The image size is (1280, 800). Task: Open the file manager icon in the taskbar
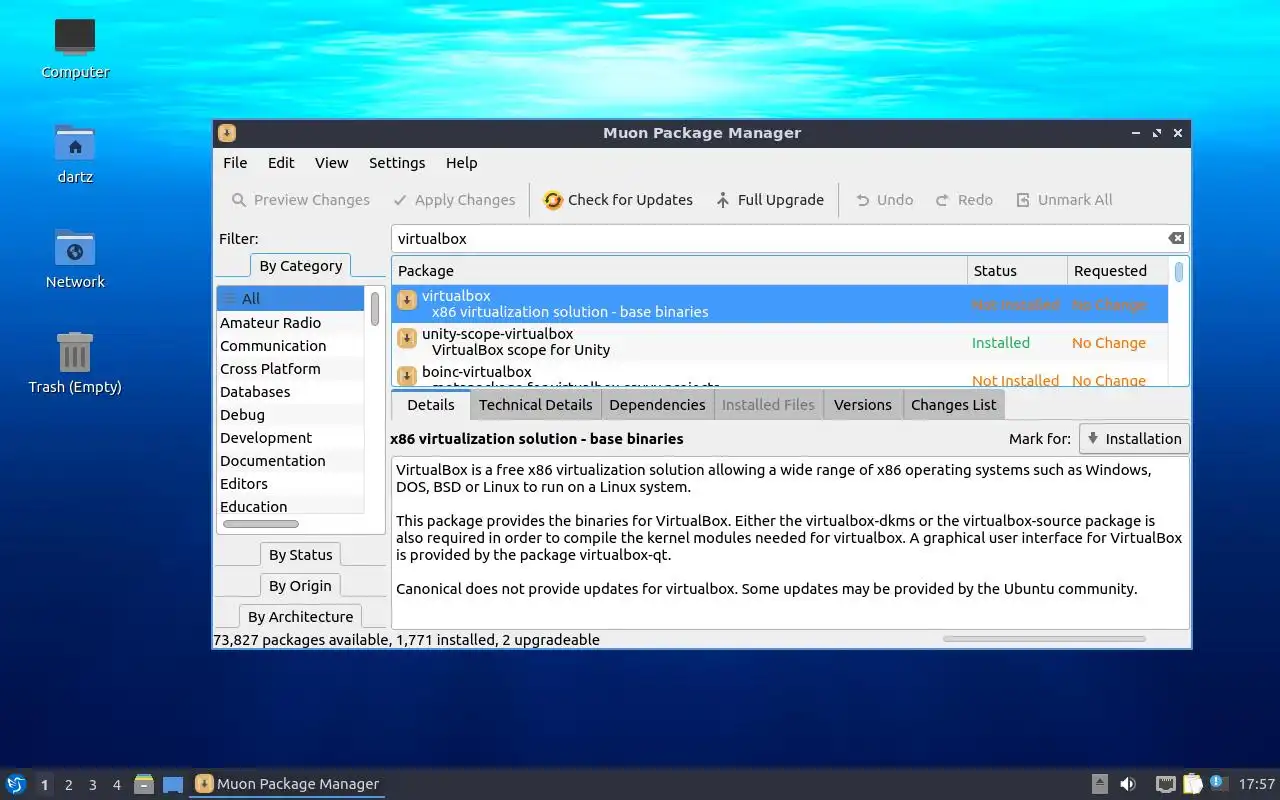(144, 784)
